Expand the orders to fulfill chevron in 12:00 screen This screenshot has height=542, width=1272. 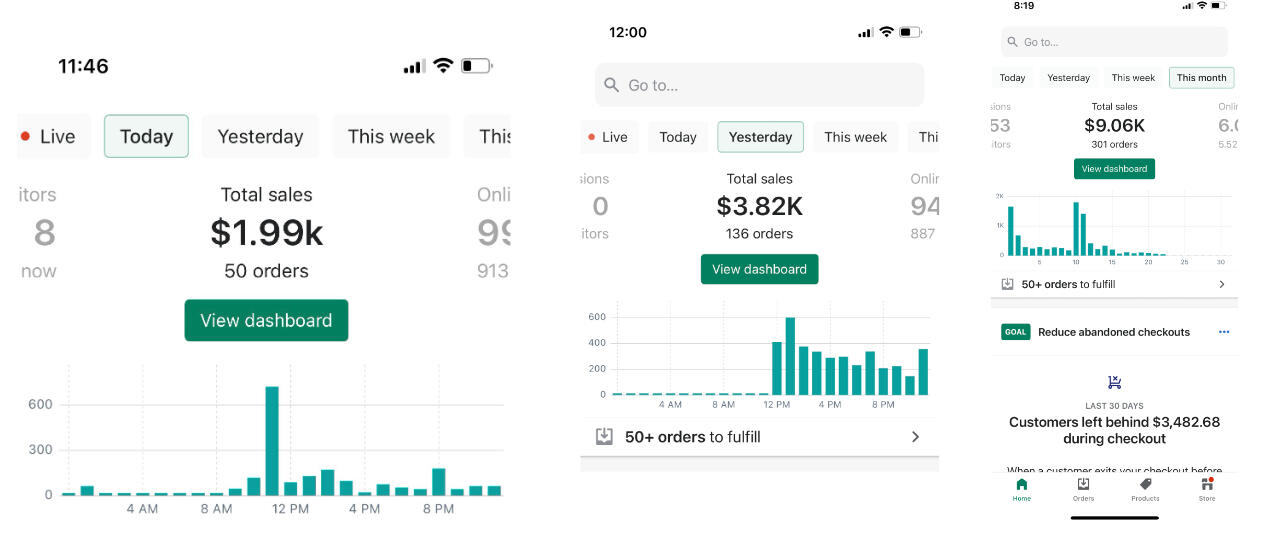pyautogui.click(x=915, y=437)
